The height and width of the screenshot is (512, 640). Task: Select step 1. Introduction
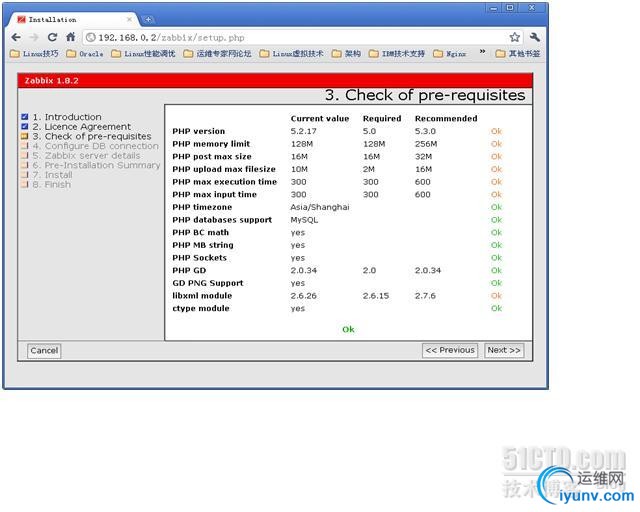point(67,117)
